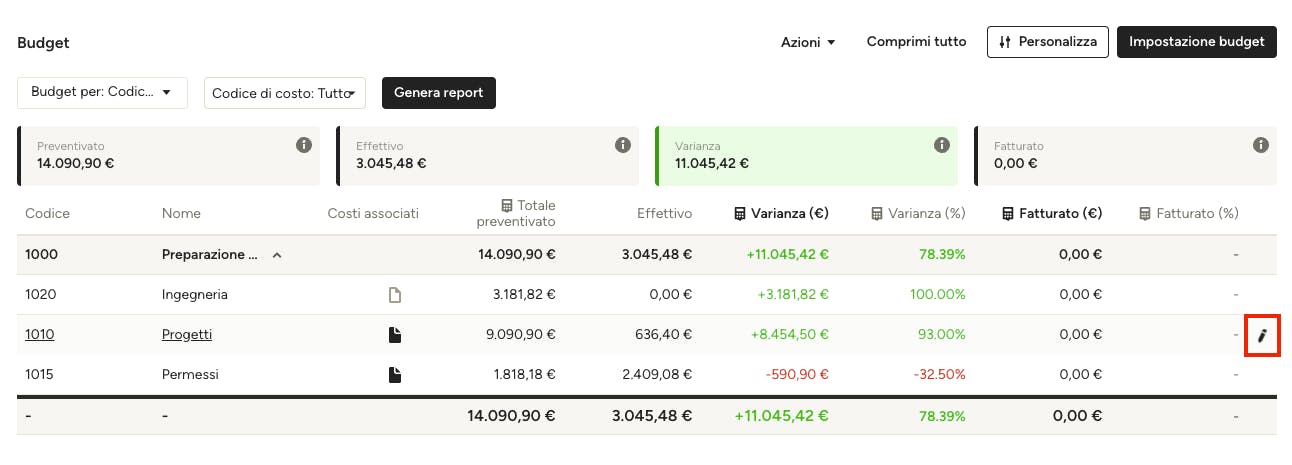Collapse the Preparazione group row chevron
The width and height of the screenshot is (1292, 465).
278,255
